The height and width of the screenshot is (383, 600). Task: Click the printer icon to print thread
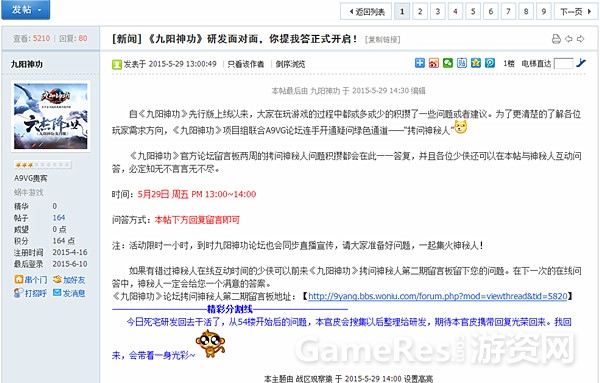point(556,39)
